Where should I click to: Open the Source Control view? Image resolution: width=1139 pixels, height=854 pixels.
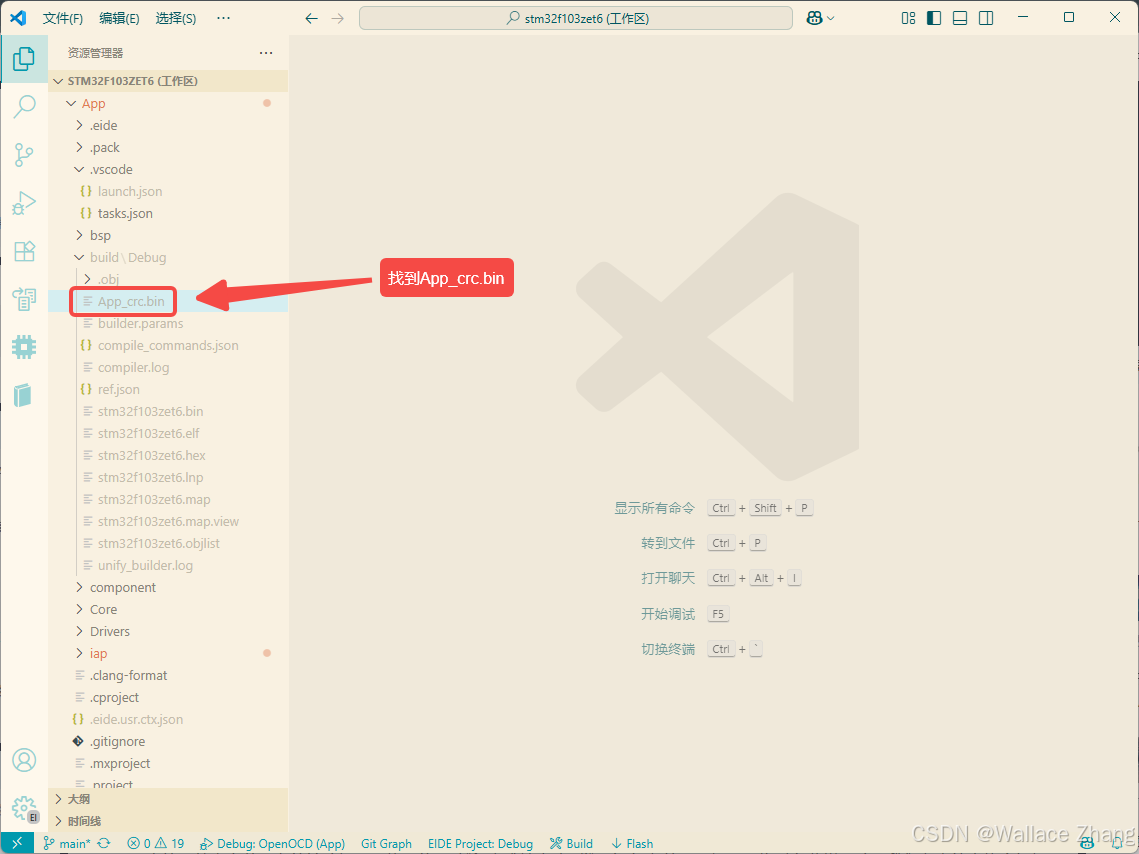coord(24,155)
